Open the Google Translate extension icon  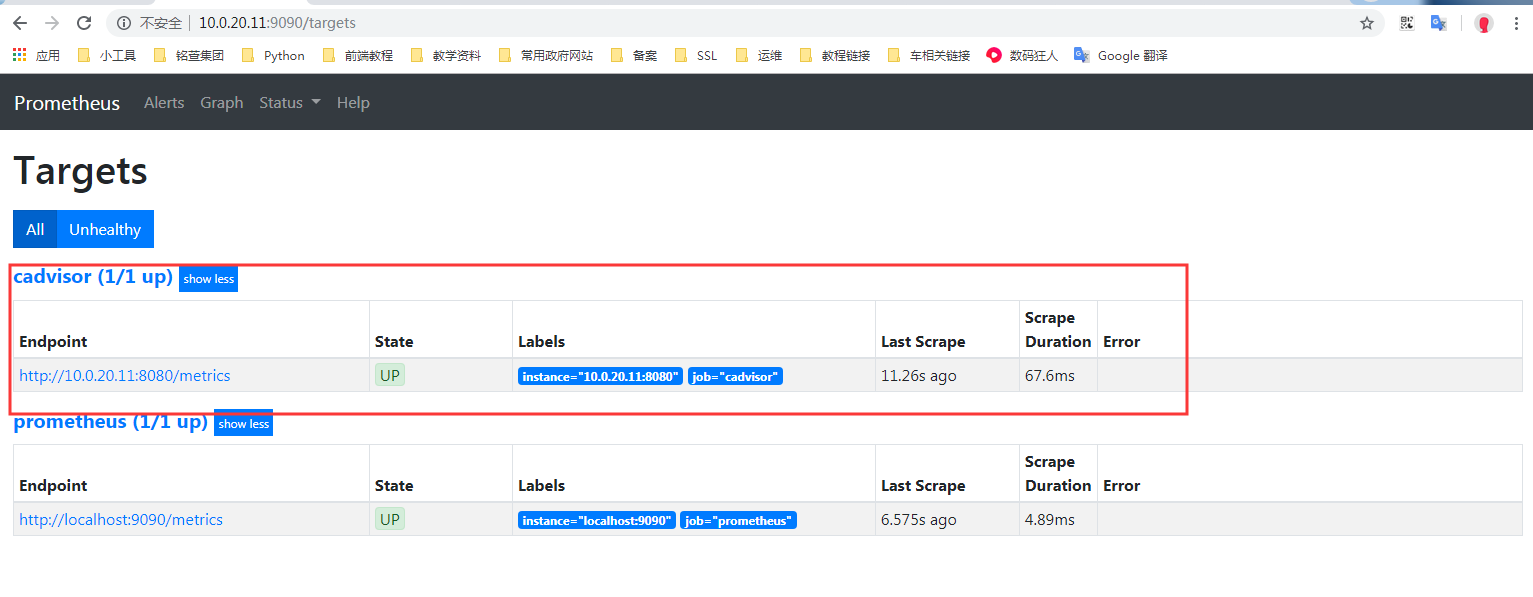[1439, 23]
